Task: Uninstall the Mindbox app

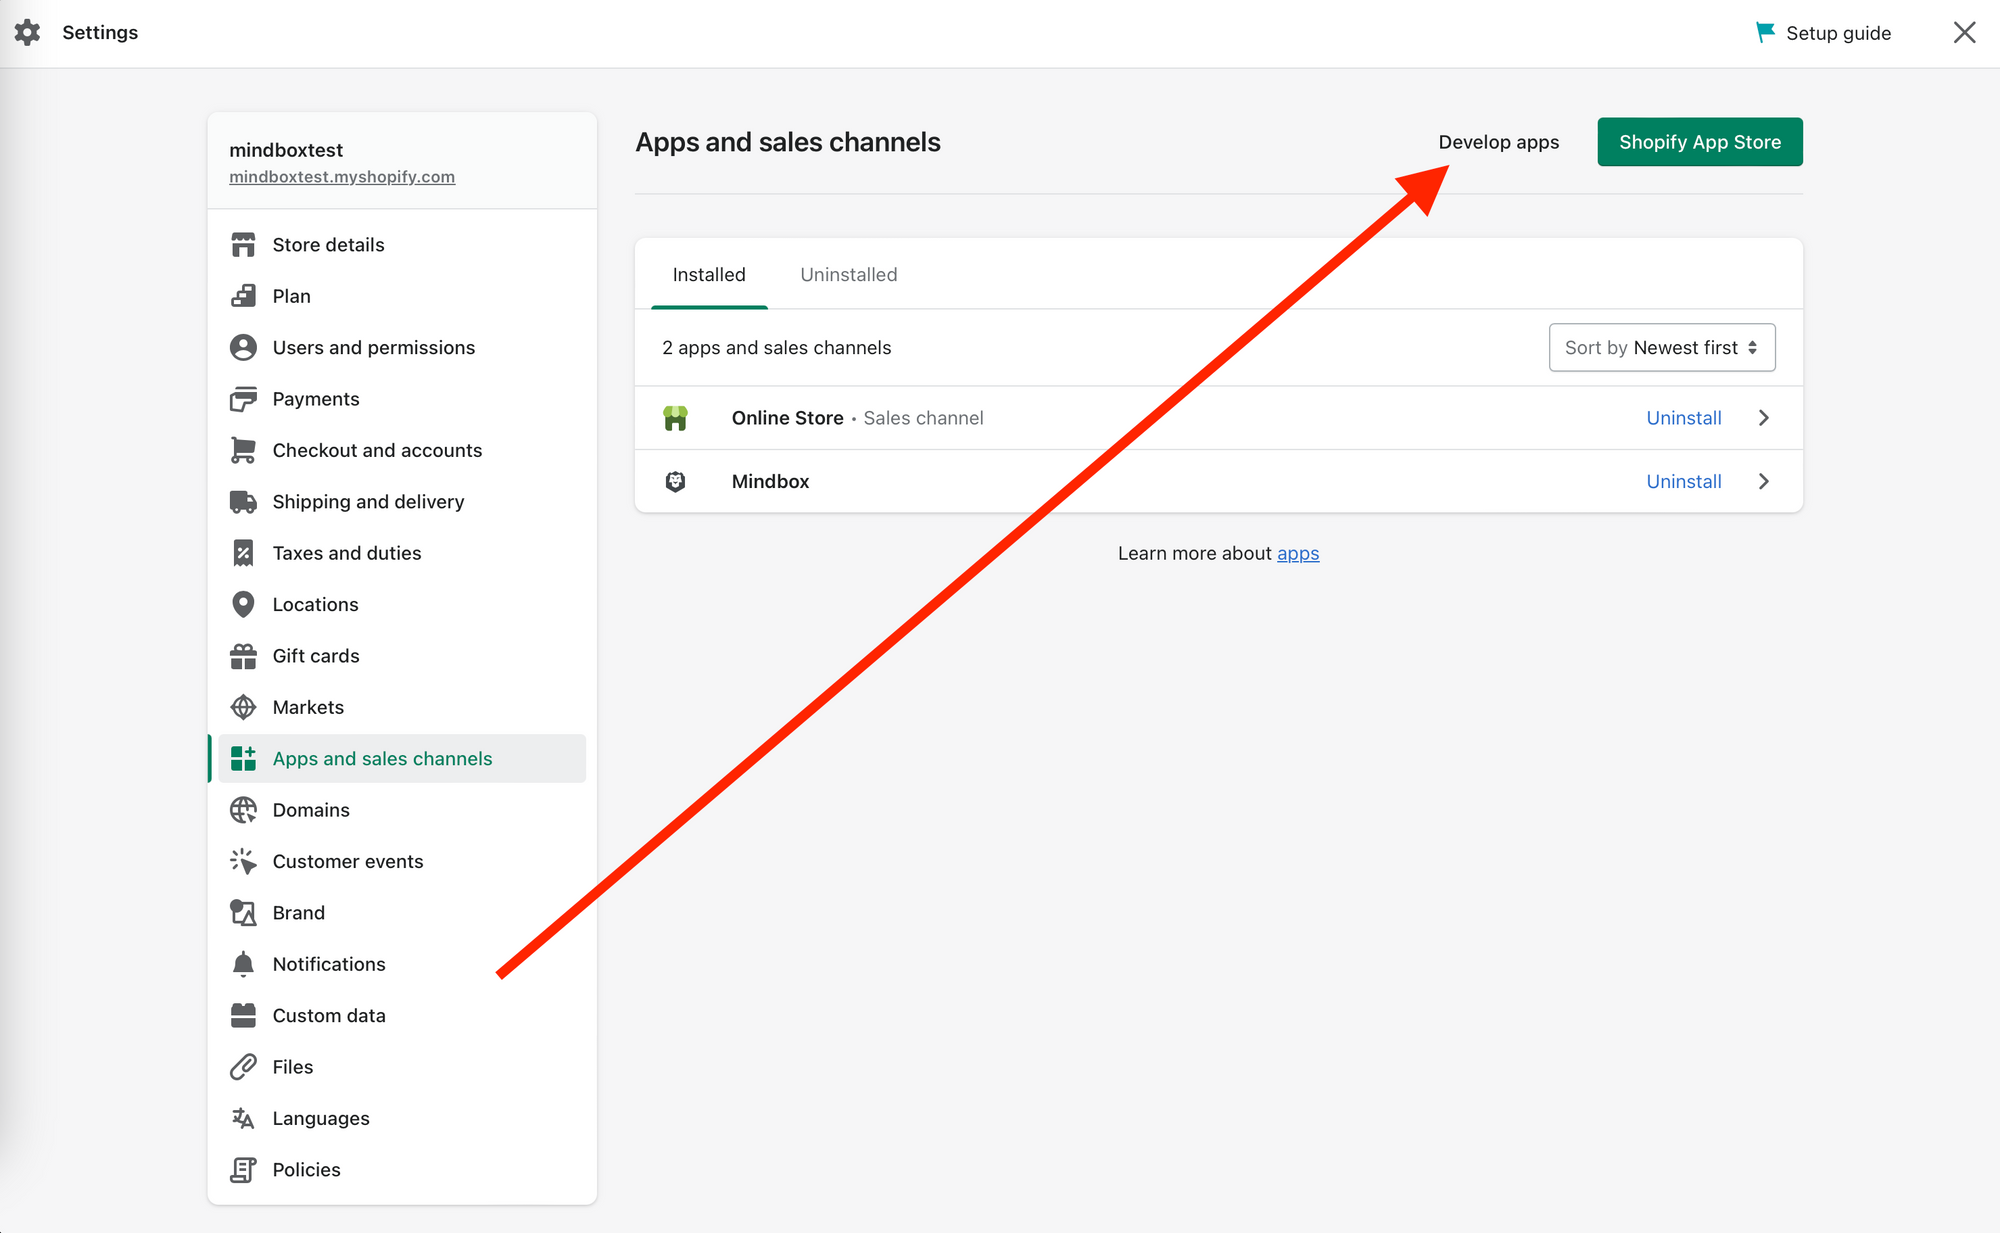Action: [1684, 481]
